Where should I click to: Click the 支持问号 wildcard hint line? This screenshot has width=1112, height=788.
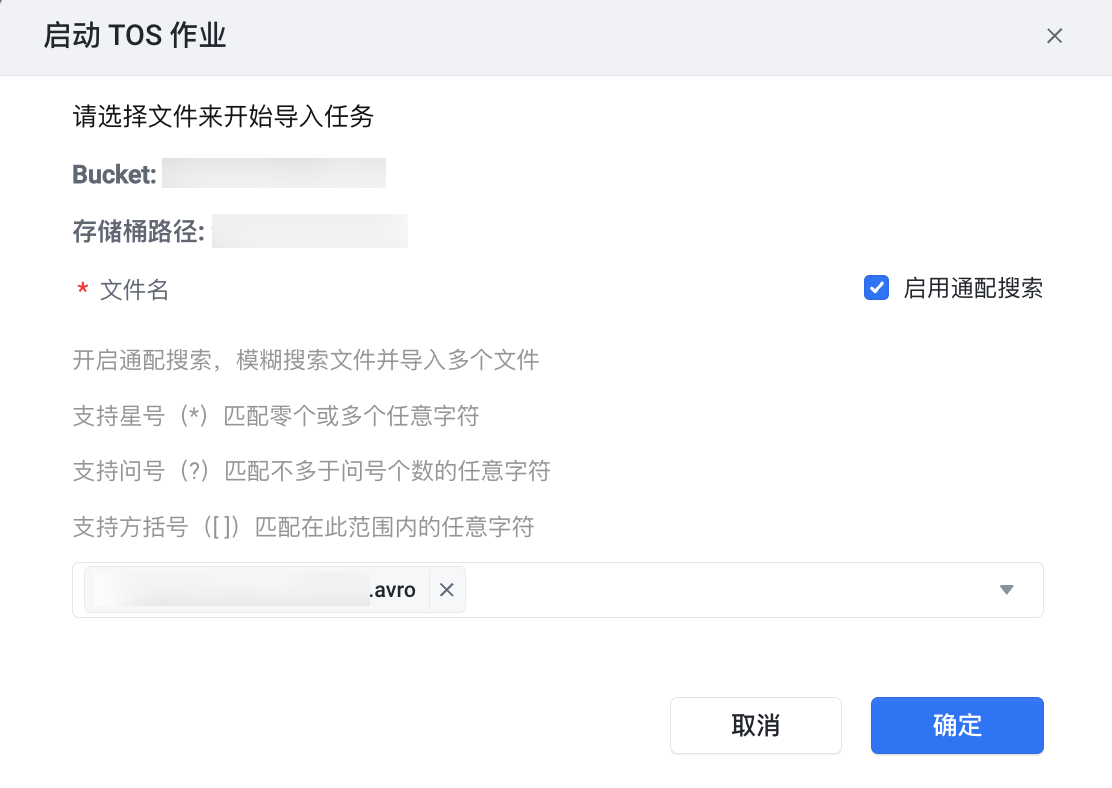[x=311, y=470]
